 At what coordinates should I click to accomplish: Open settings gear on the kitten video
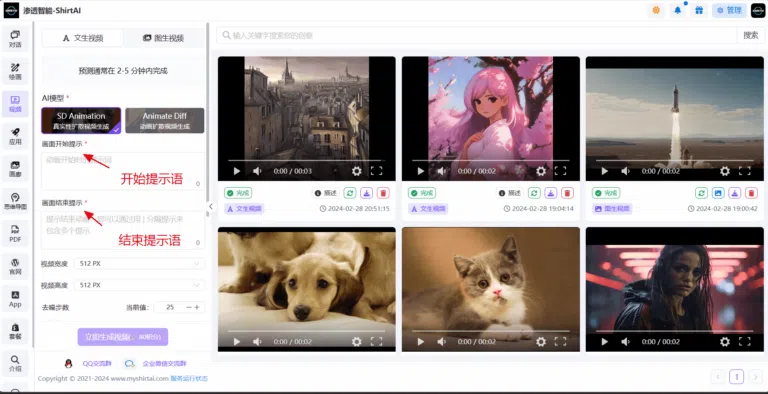[x=541, y=342]
